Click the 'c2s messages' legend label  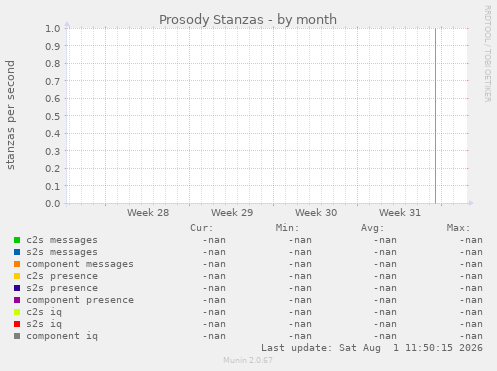[x=62, y=240]
